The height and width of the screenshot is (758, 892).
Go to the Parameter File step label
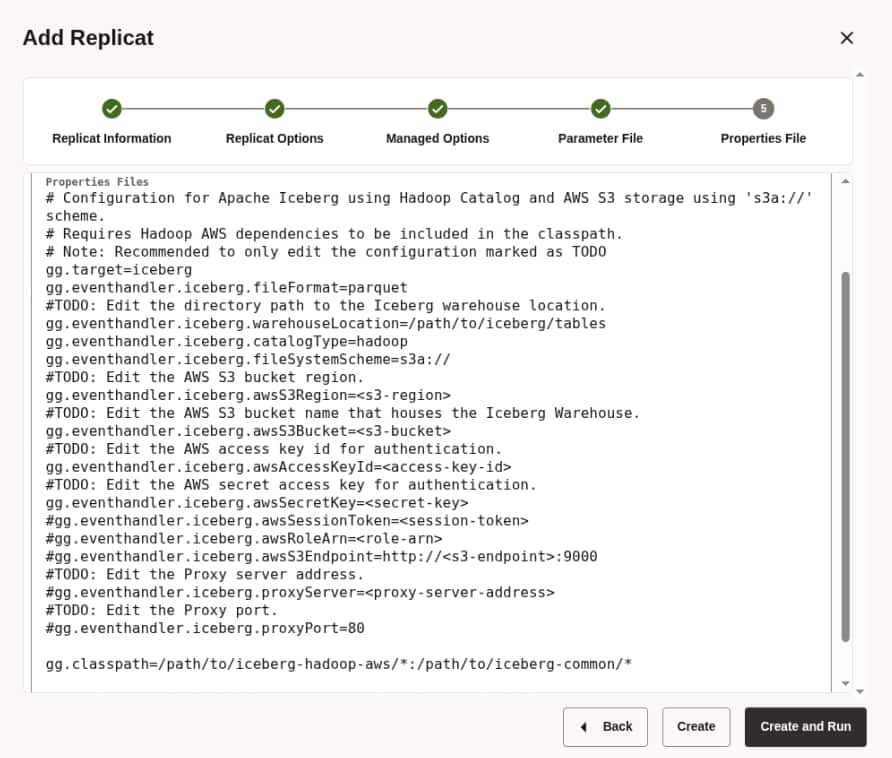600,138
